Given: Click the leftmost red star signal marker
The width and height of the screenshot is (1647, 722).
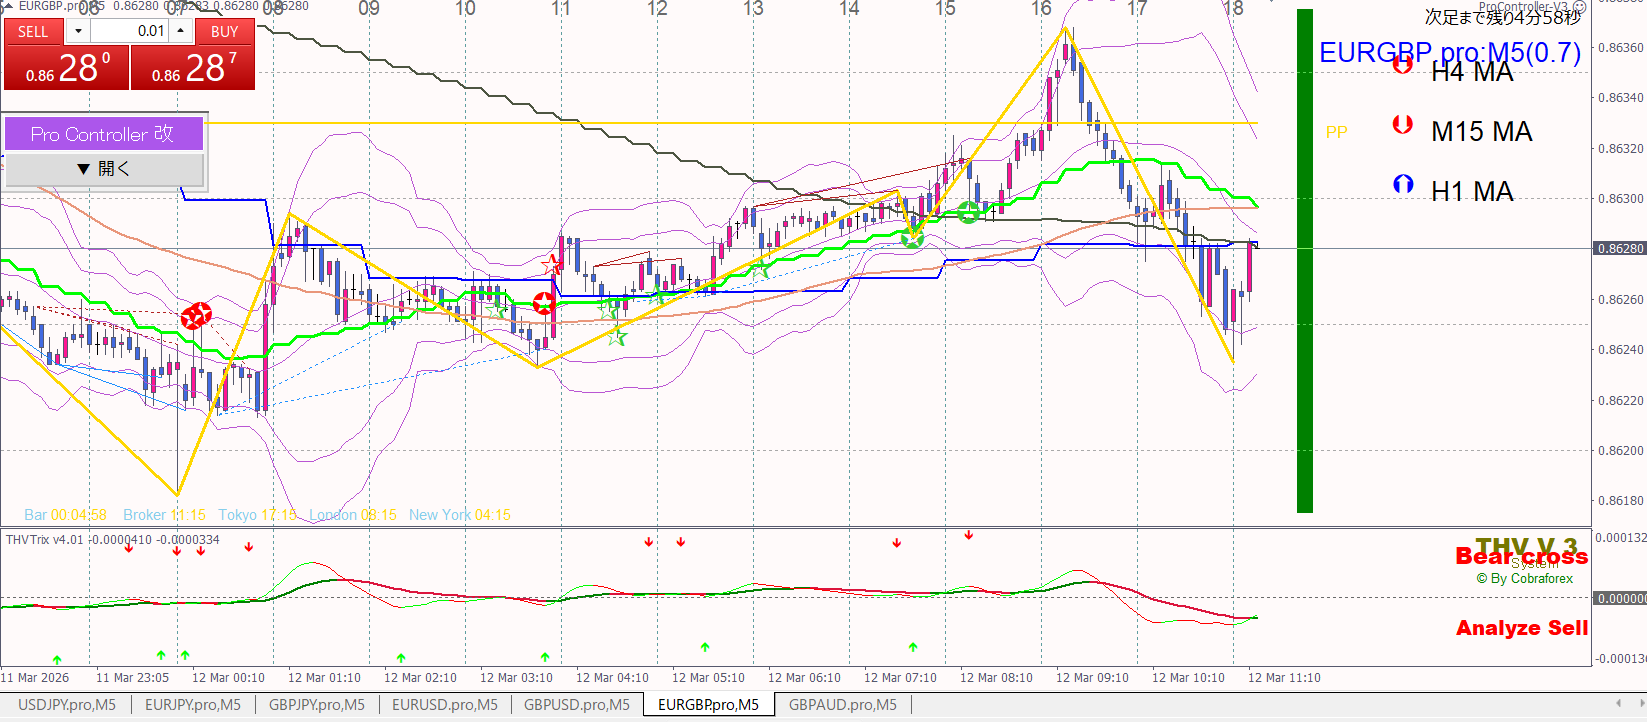Looking at the screenshot, I should coord(196,316).
